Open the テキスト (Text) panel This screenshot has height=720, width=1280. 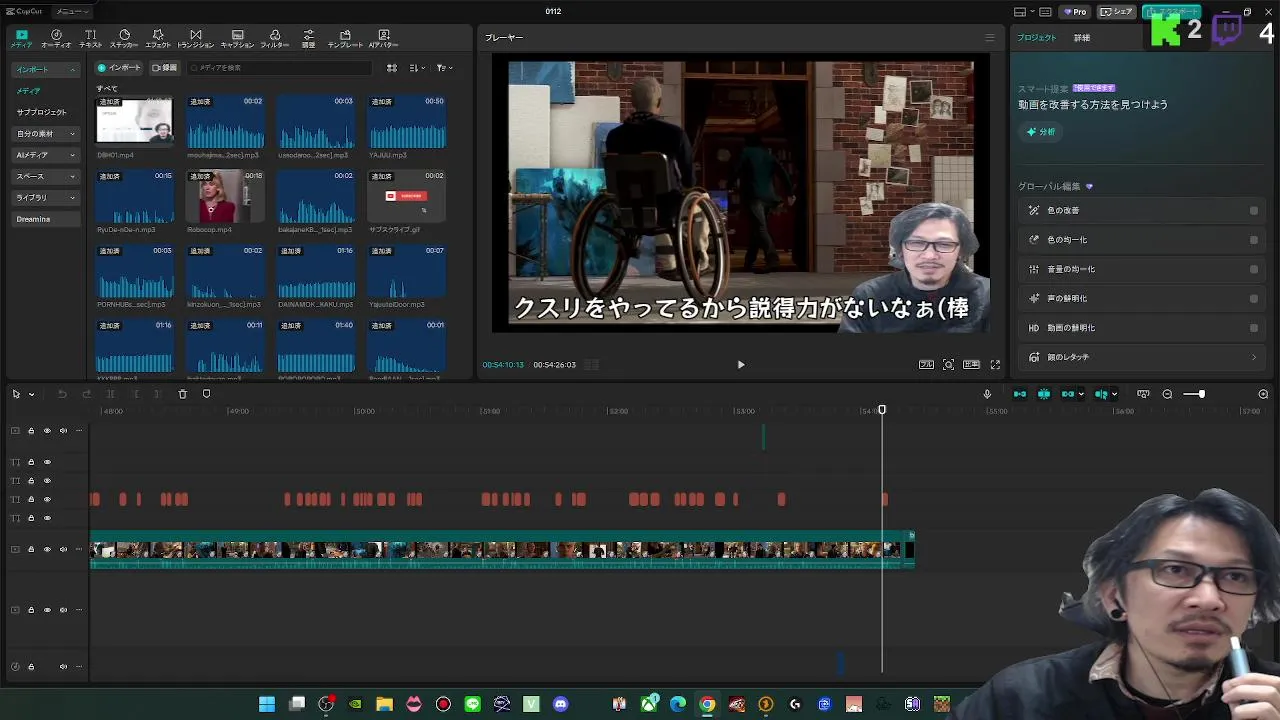pos(91,39)
